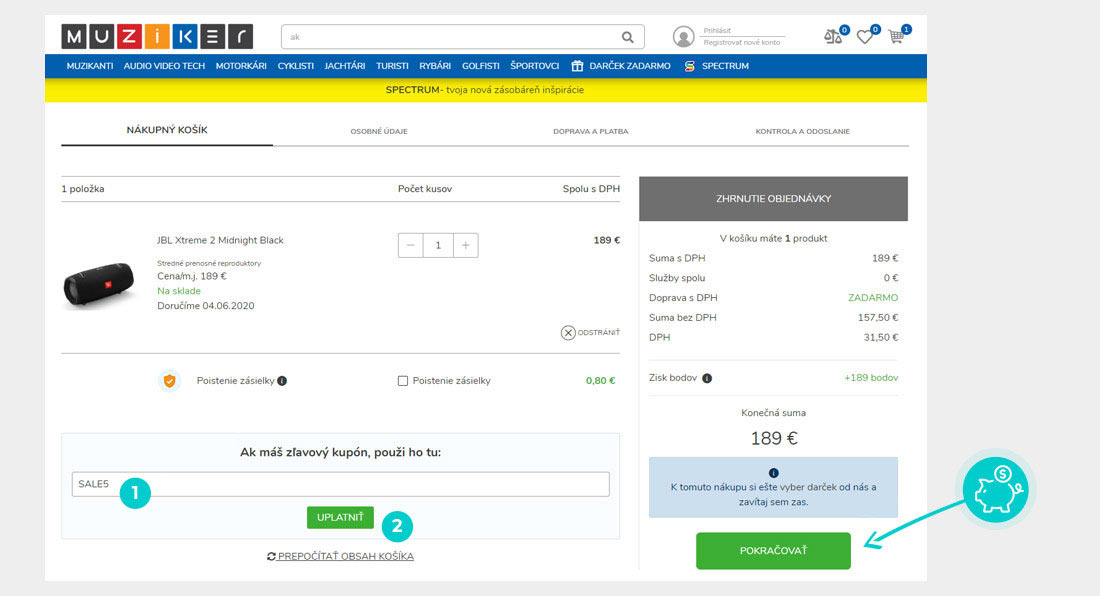Click the Zhrnutie objednávky header
Image resolution: width=1100 pixels, height=596 pixels.
coord(773,198)
